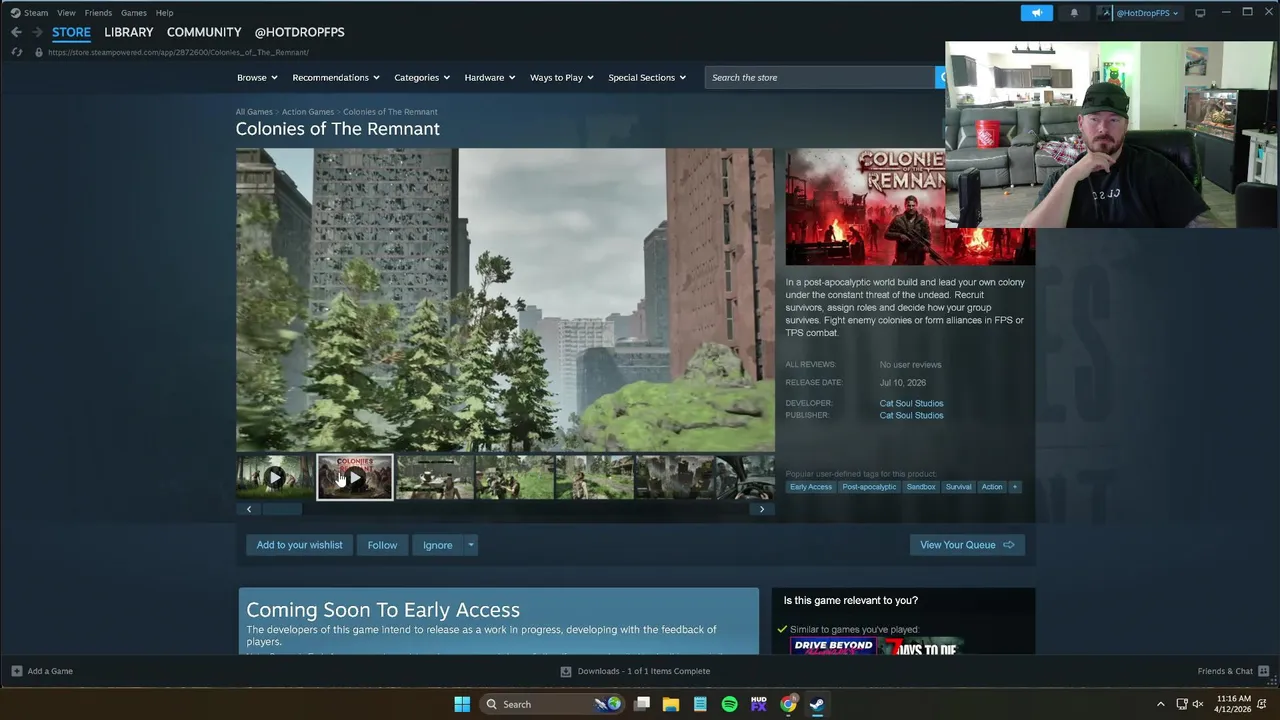Play the selected second trailer thumbnail
Viewport: 1280px width, 720px height.
(x=355, y=477)
